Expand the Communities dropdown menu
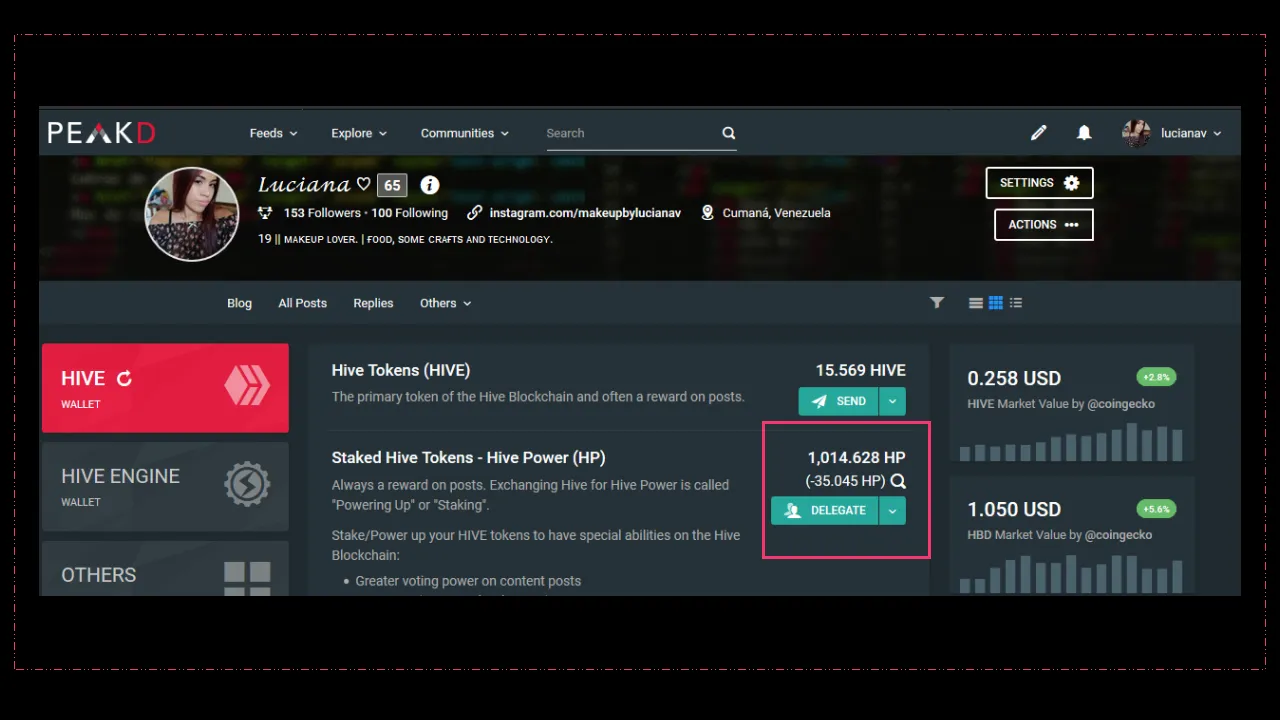The height and width of the screenshot is (720, 1280). tap(464, 133)
